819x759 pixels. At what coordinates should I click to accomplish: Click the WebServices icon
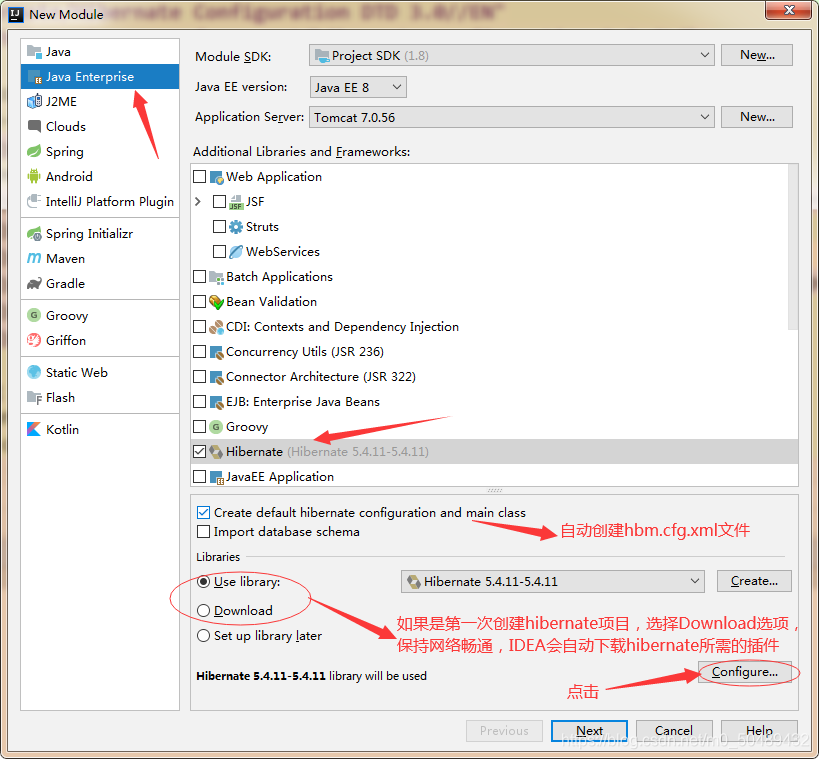[236, 252]
